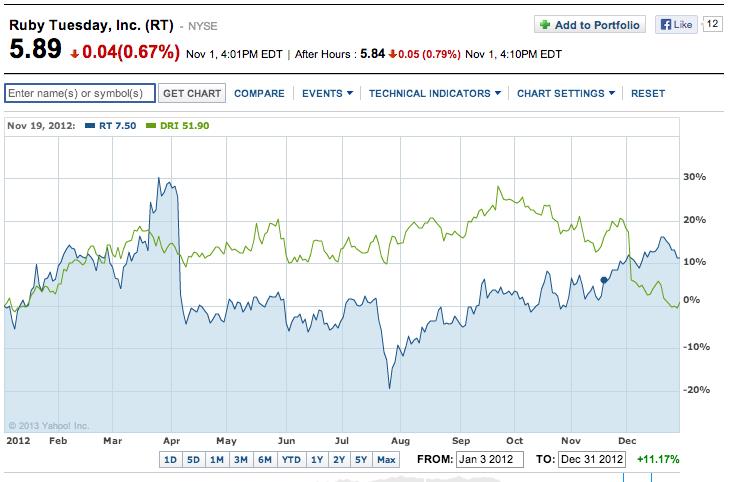Click the Facebook Like button

tap(676, 25)
